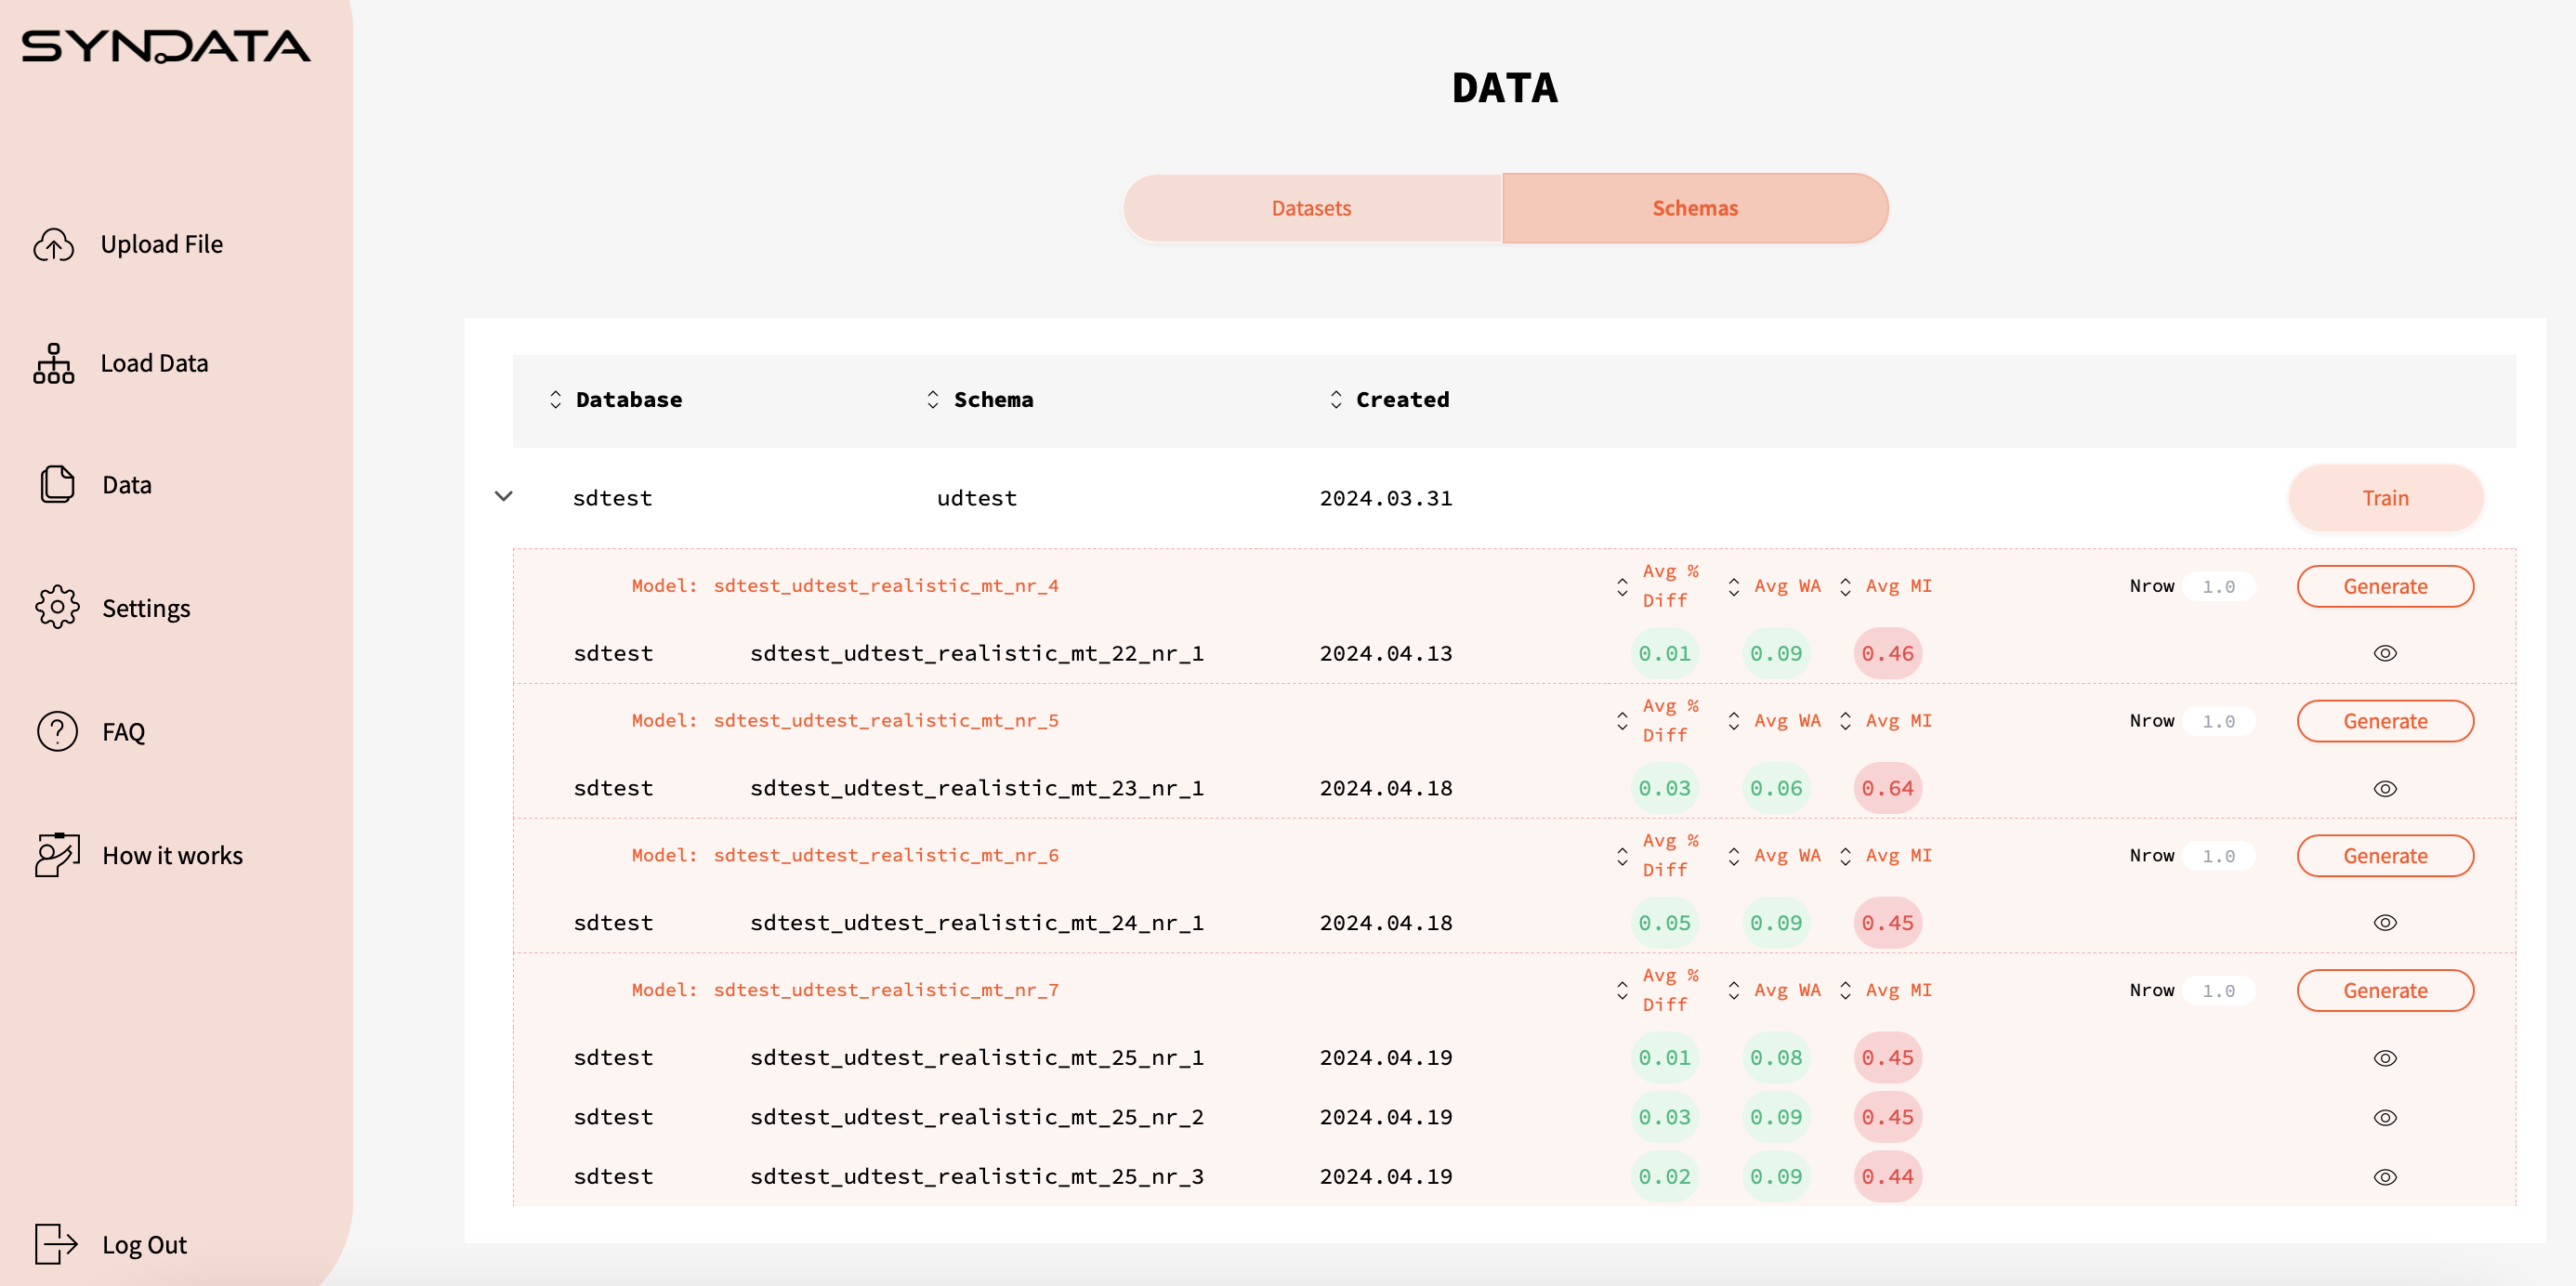Viewport: 2576px width, 1286px height.
Task: Show schema mt_23_nr_1 with eye icon
Action: [2385, 789]
